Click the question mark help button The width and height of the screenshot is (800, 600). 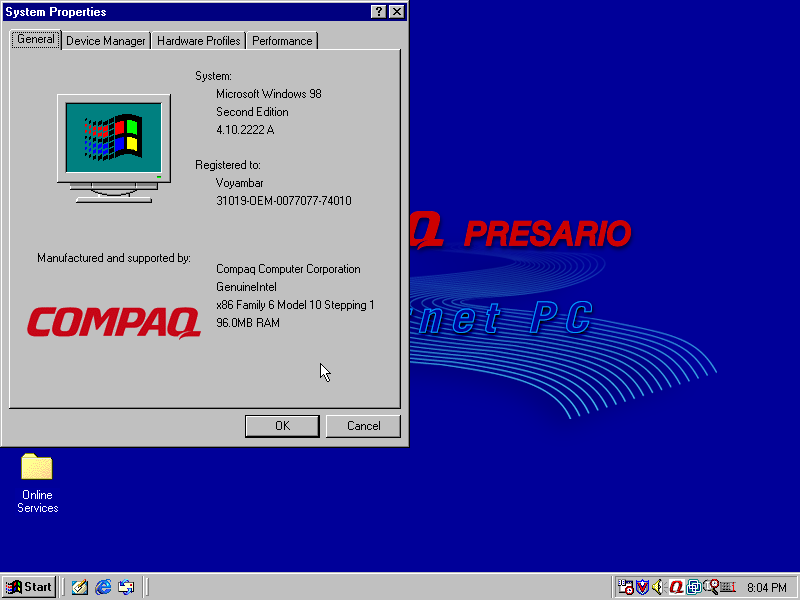pos(378,12)
